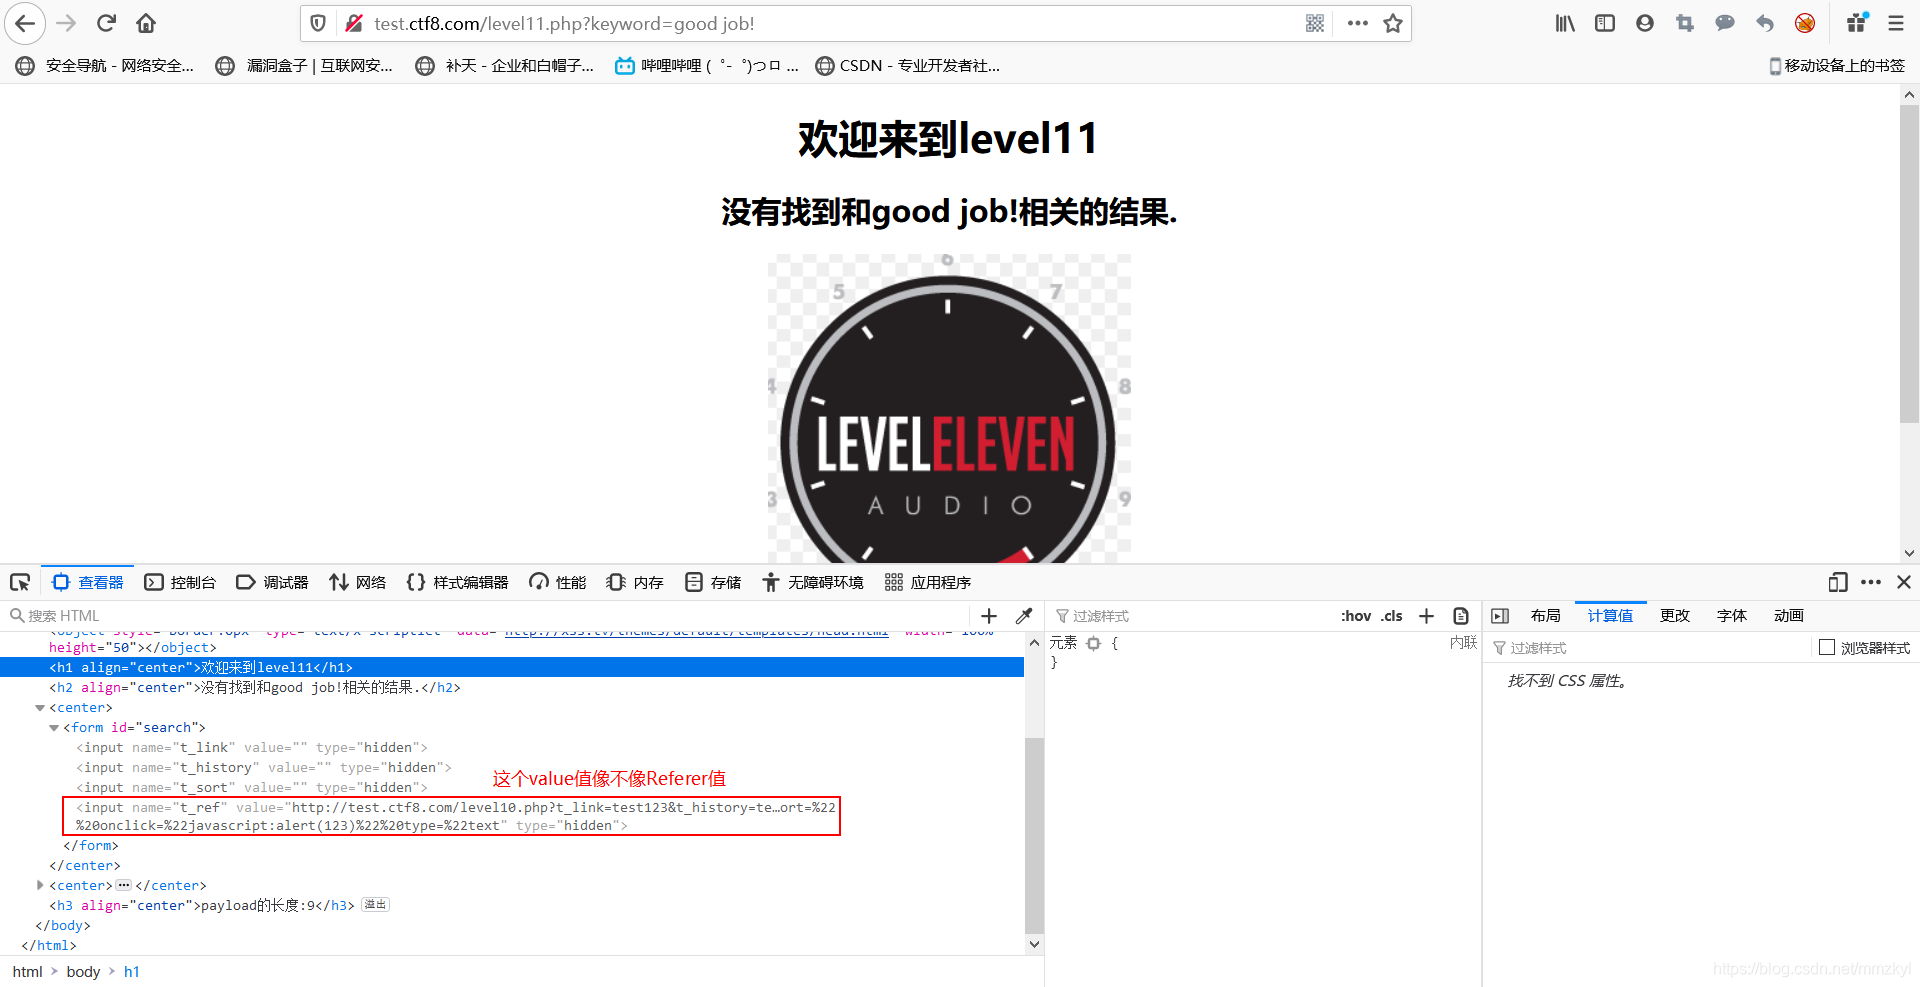
Task: Open the 无障碍环境 accessibility tab
Action: [813, 582]
